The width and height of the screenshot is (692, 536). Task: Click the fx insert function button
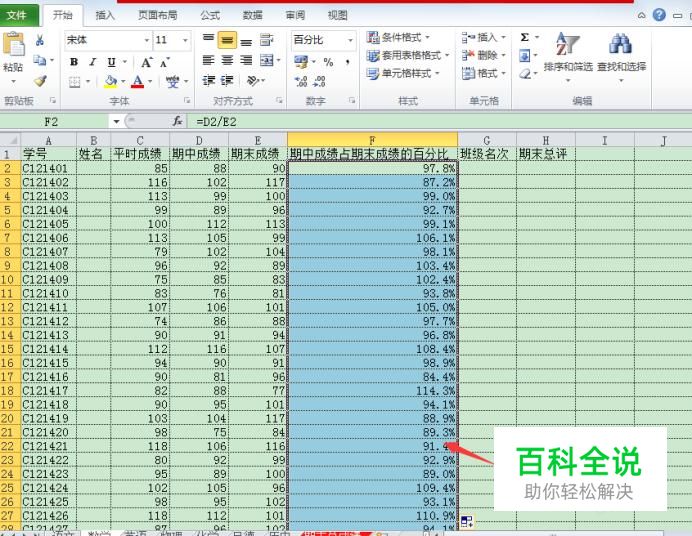pyautogui.click(x=177, y=121)
